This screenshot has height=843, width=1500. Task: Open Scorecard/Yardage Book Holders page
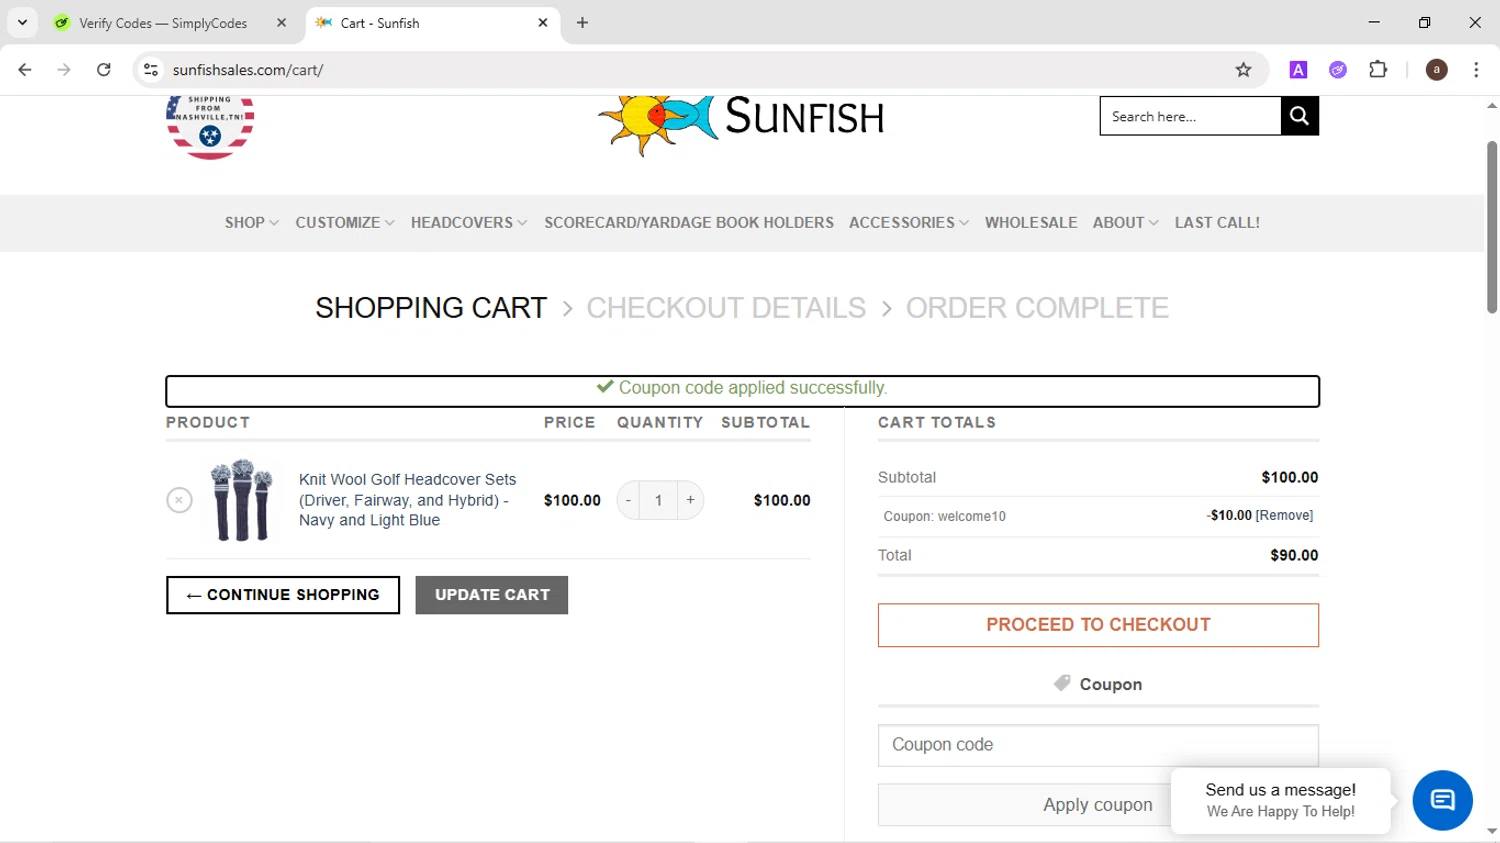689,223
